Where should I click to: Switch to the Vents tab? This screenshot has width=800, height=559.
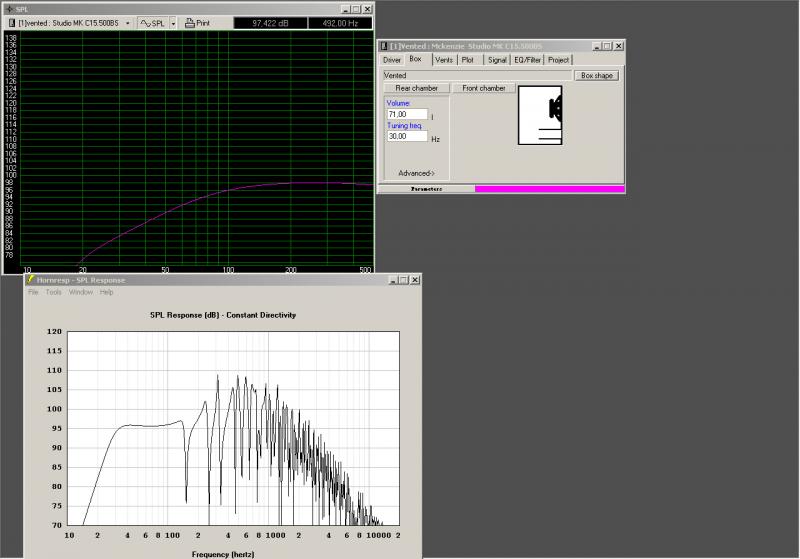(444, 60)
